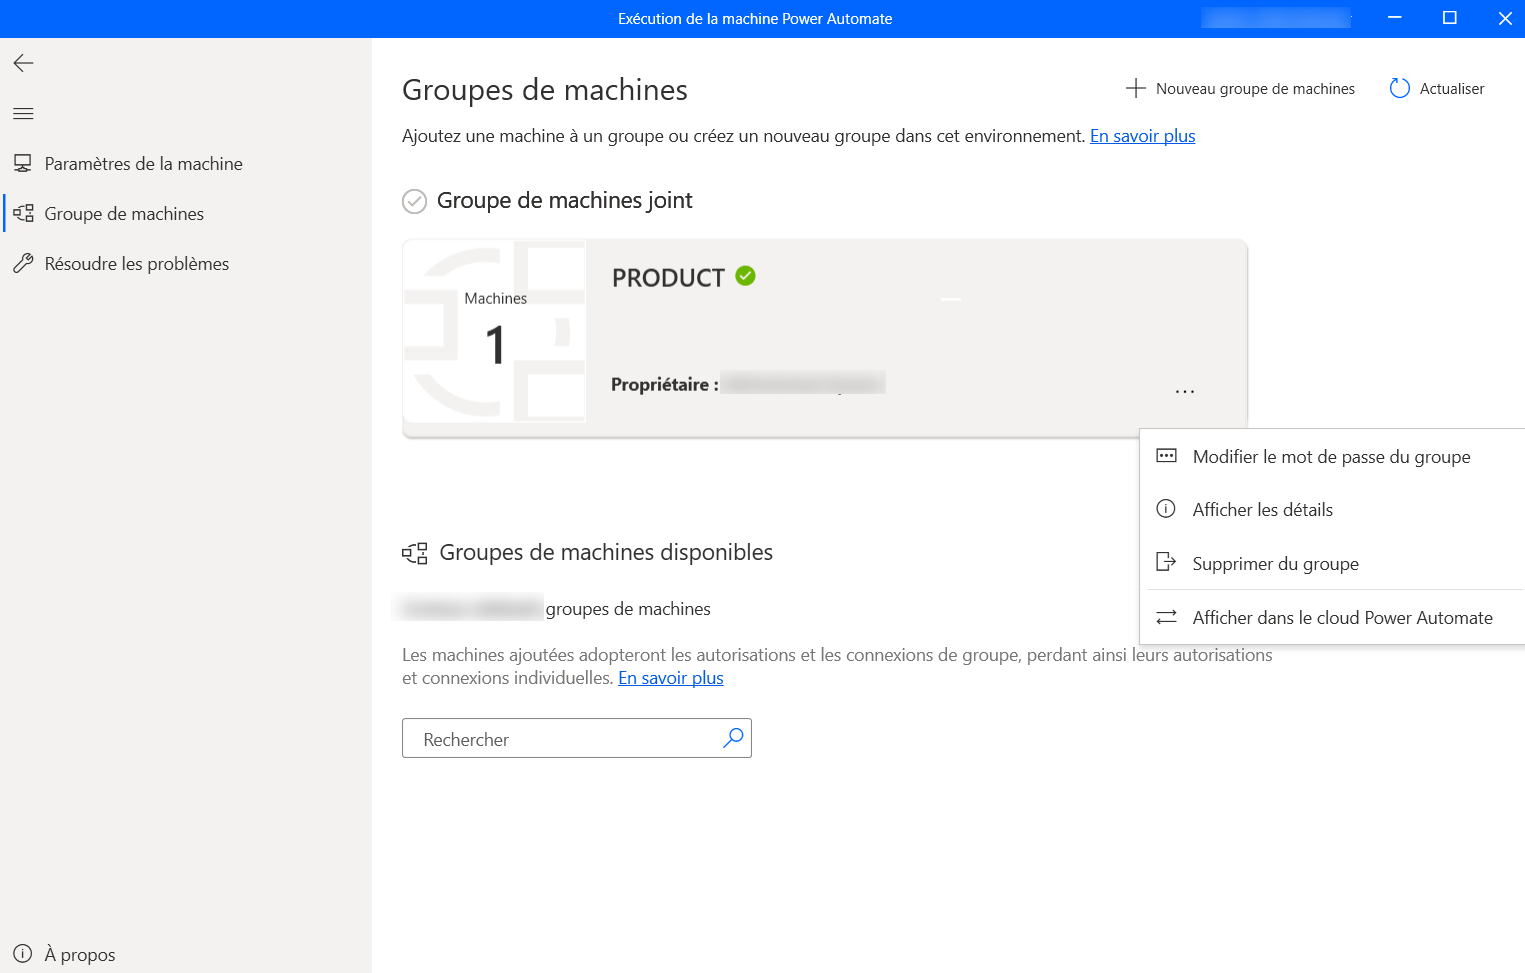Click the Machines count thumbnail
Image resolution: width=1525 pixels, height=973 pixels.
(495, 331)
